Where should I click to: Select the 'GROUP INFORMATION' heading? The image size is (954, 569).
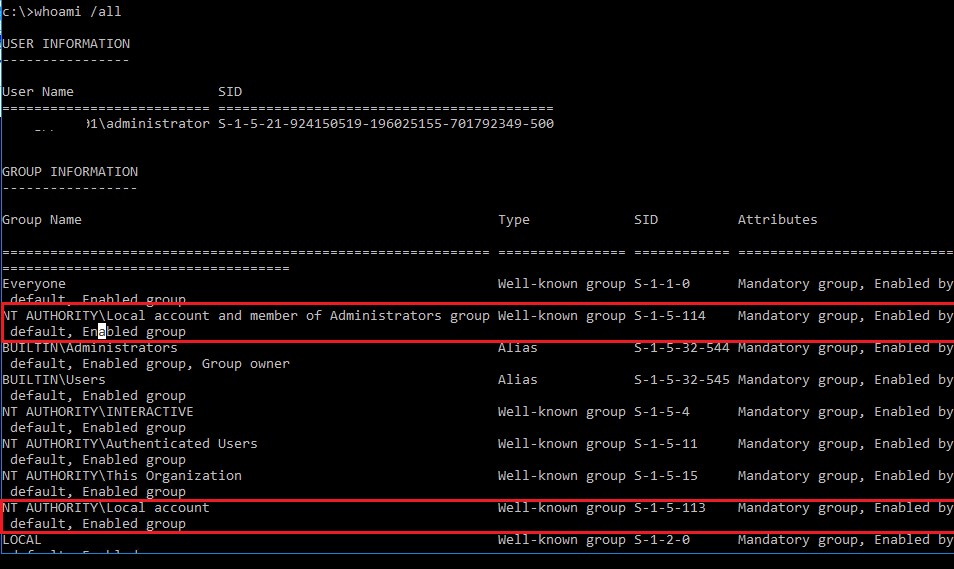[x=70, y=172]
